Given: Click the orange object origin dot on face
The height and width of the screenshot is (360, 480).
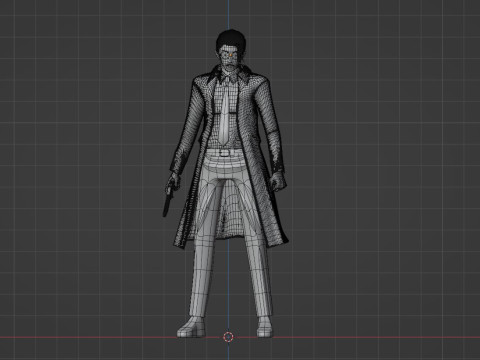Looking at the screenshot, I should (x=231, y=54).
